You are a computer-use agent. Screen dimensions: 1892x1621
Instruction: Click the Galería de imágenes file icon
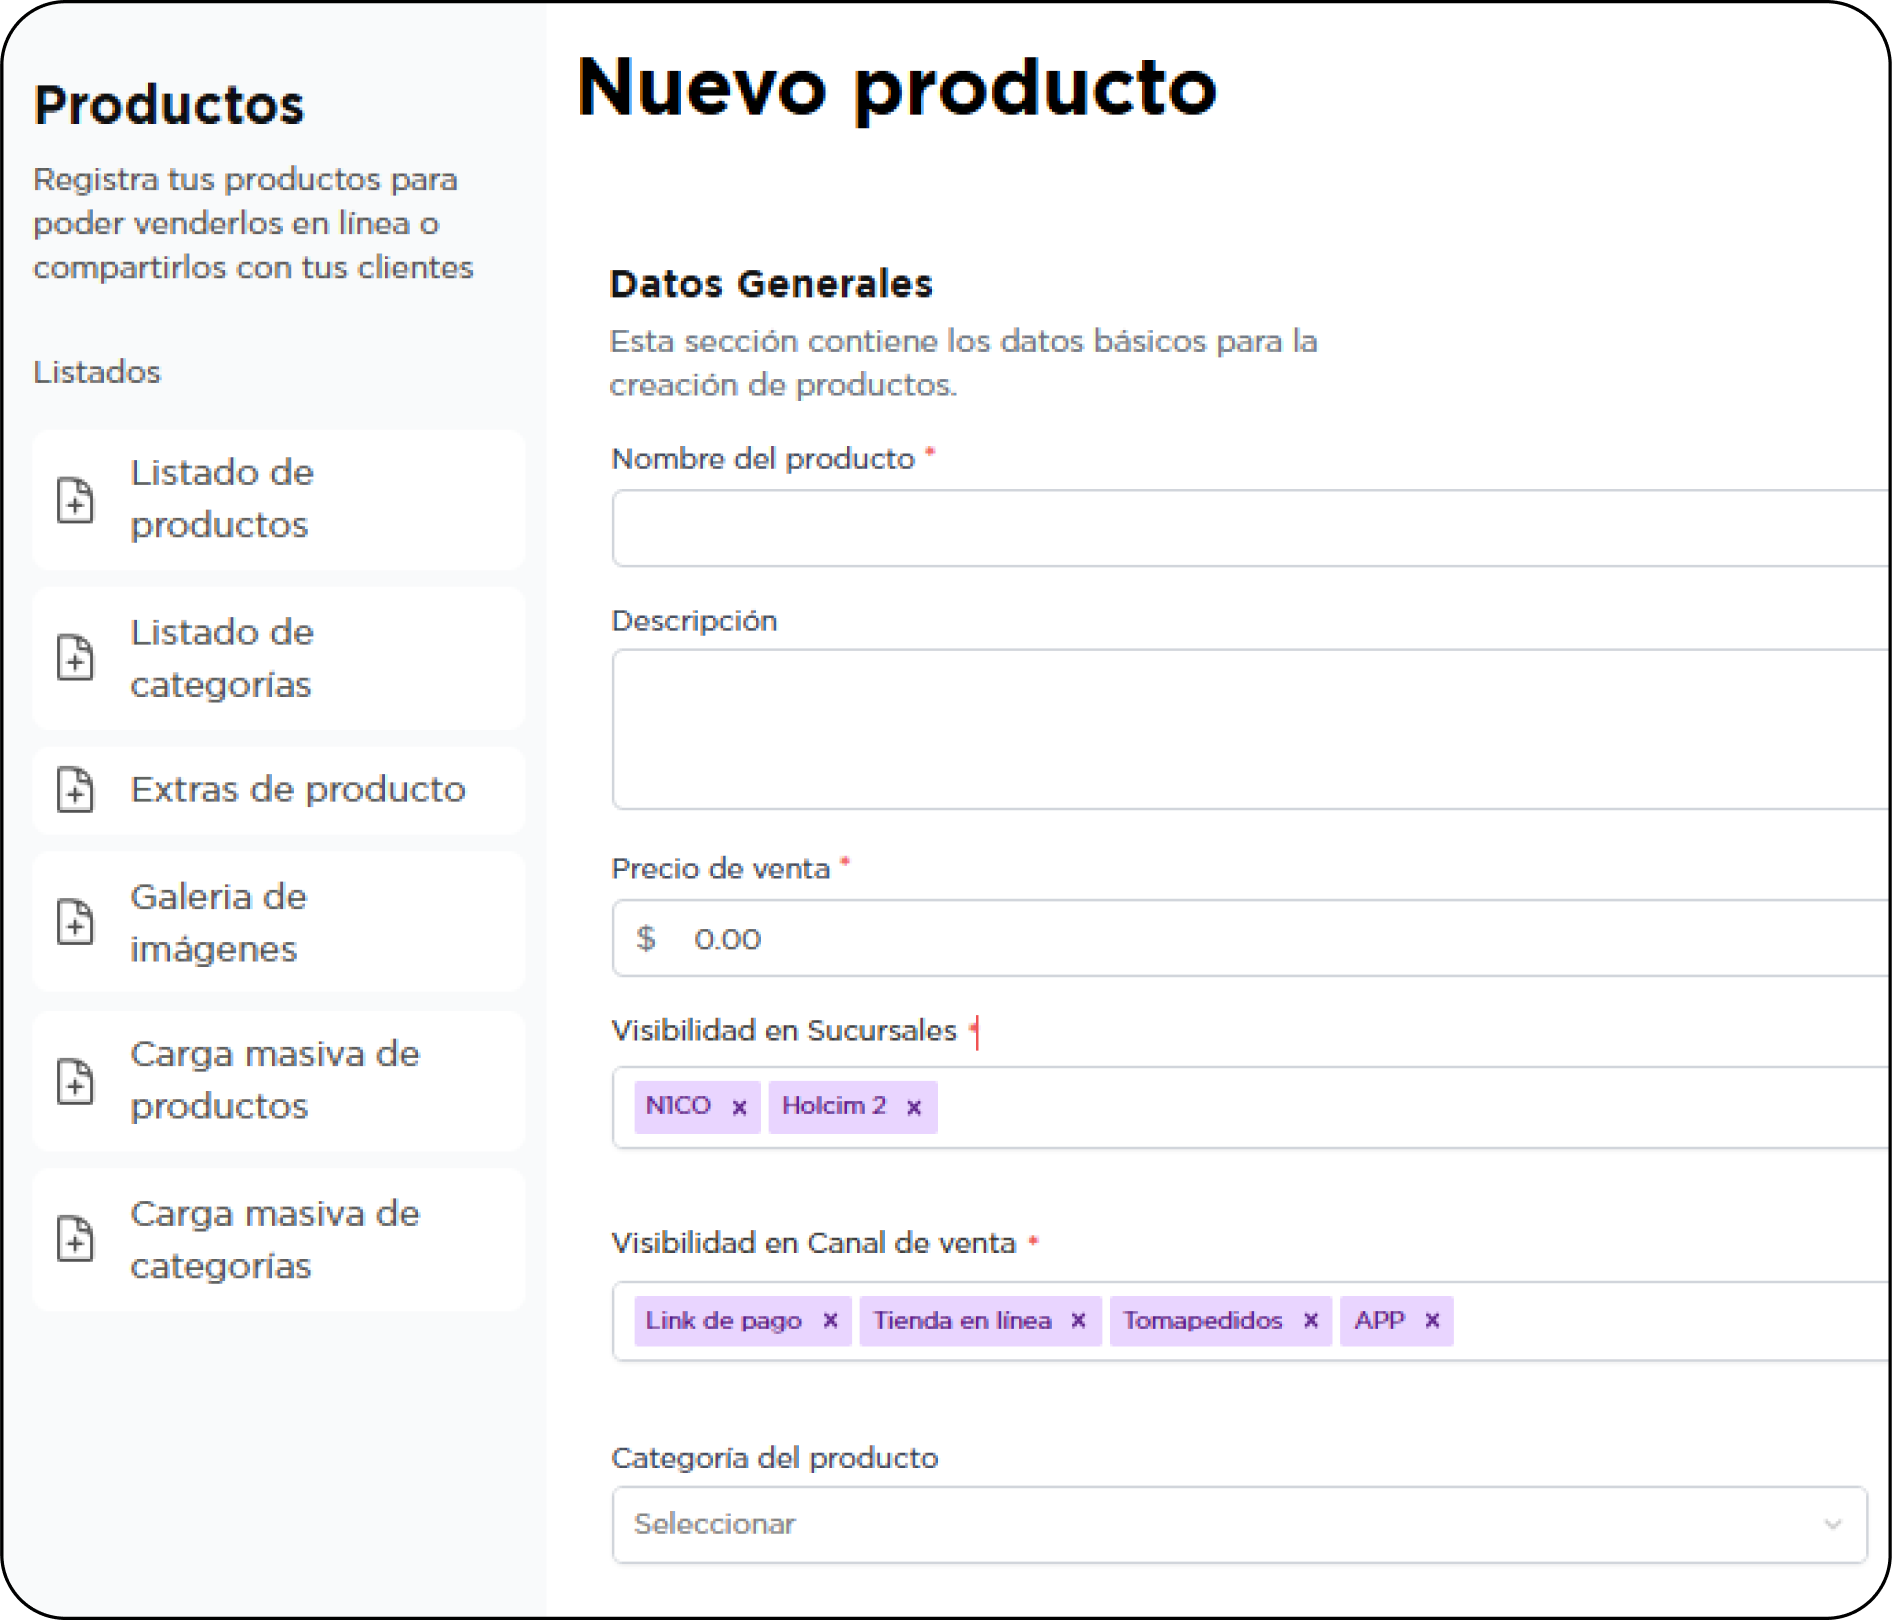(75, 921)
